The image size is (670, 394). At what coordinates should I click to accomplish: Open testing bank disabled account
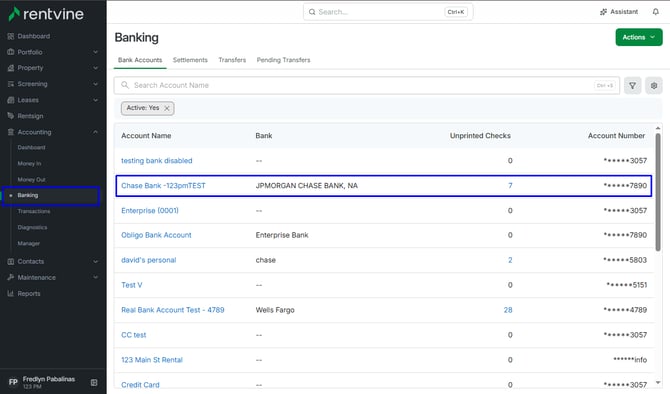[156, 161]
